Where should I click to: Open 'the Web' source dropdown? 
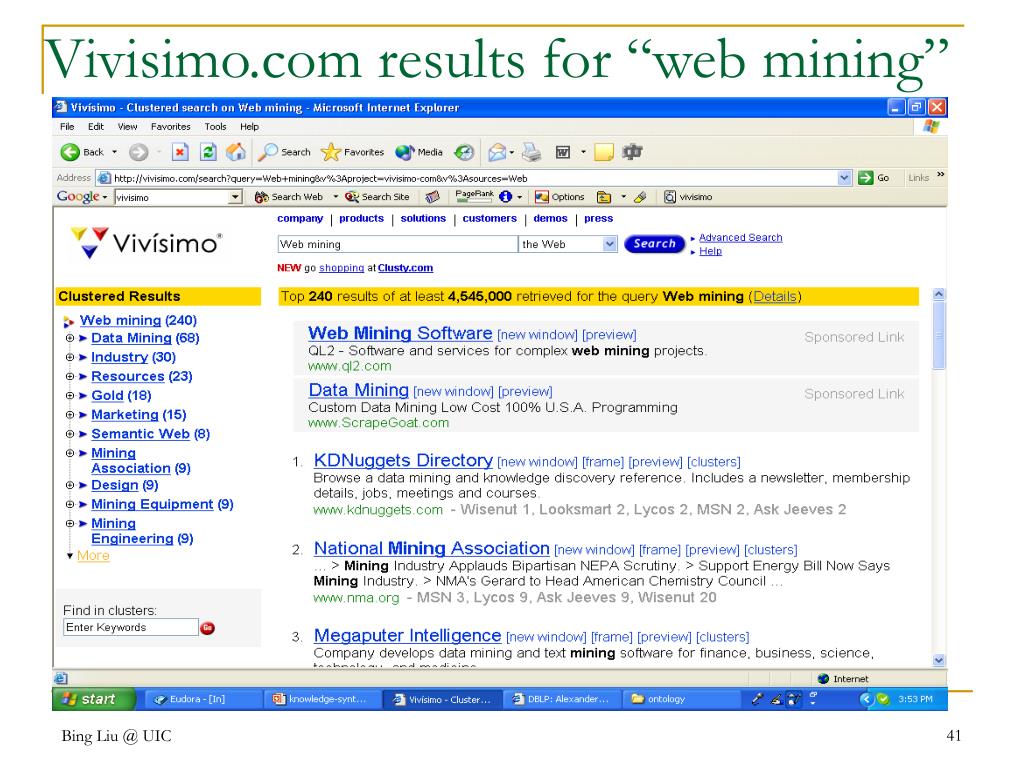pos(610,244)
